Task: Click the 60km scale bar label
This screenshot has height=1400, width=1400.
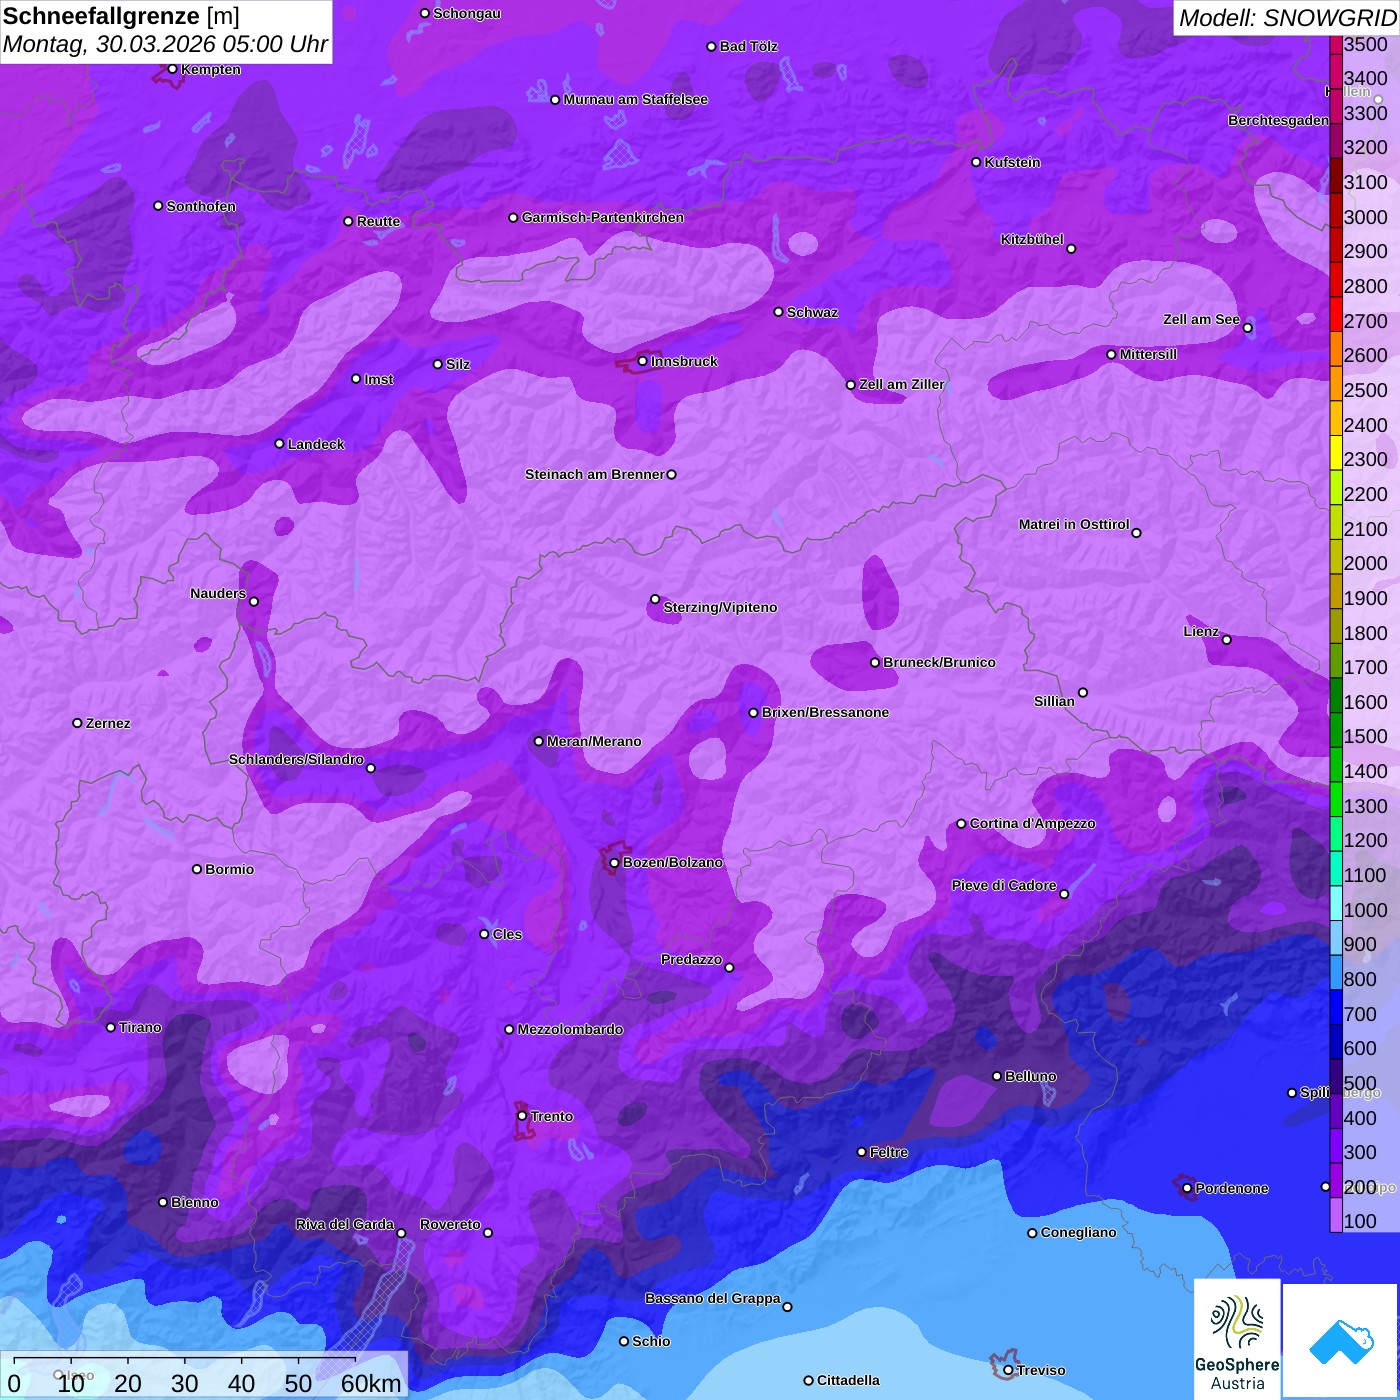Action: 371,1383
